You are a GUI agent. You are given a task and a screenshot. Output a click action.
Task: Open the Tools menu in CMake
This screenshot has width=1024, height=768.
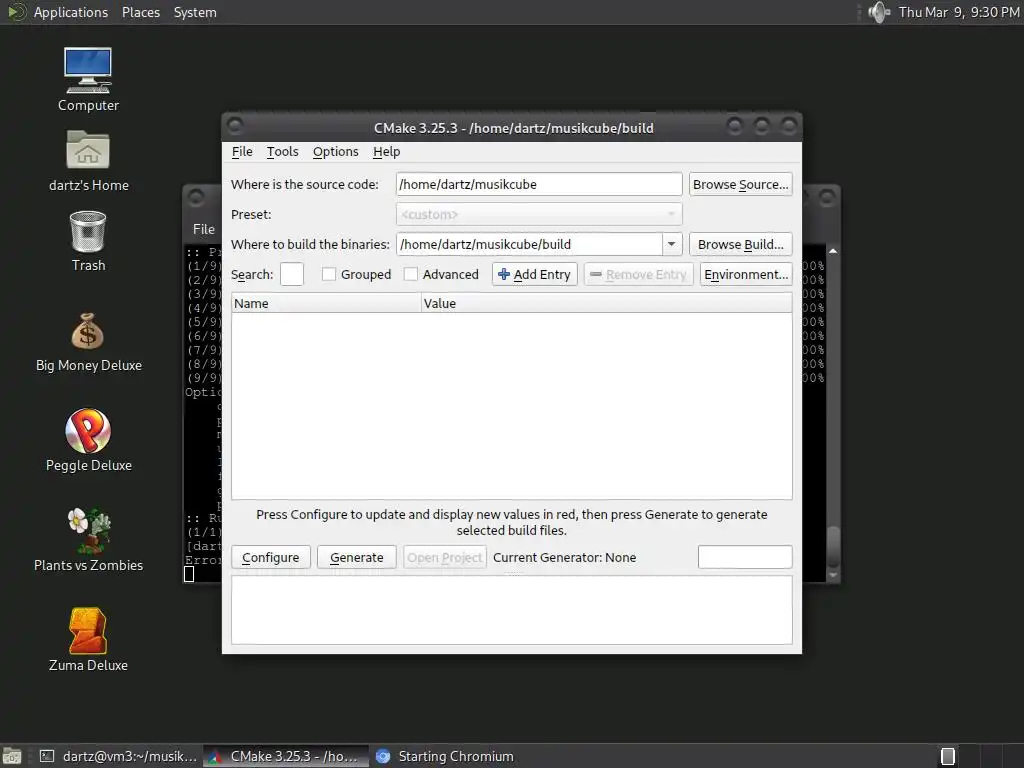pos(282,152)
